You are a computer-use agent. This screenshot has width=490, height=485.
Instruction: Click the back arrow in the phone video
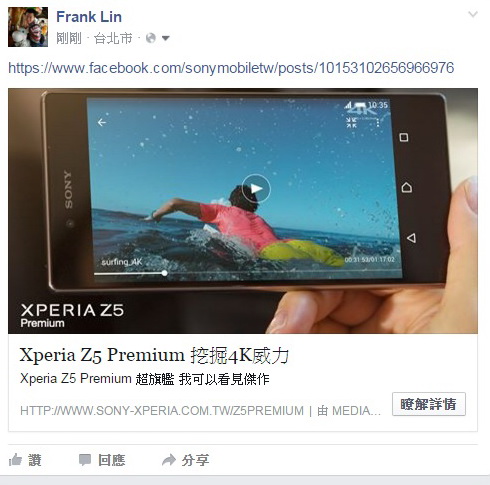point(102,122)
